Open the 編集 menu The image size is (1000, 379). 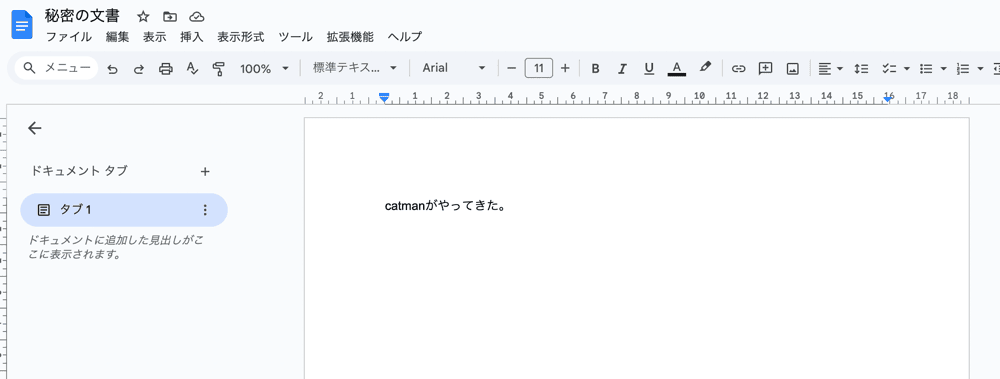117,37
